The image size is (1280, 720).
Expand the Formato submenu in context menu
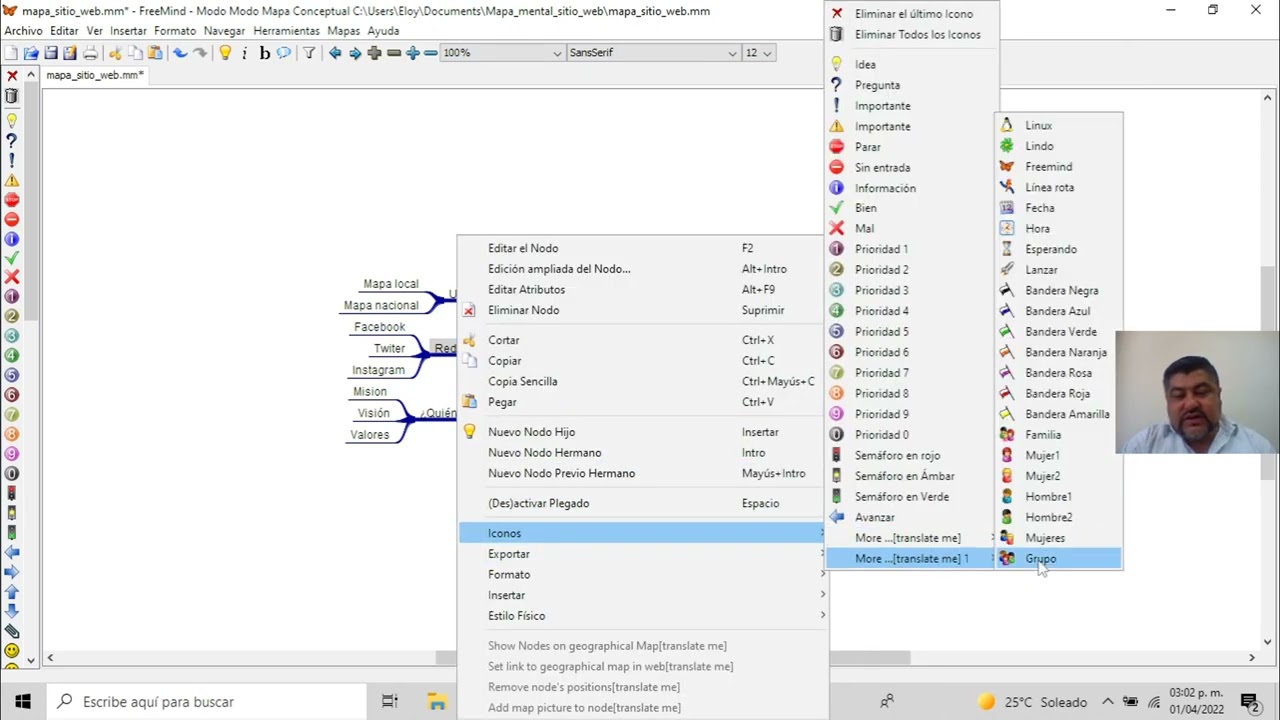tap(643, 575)
